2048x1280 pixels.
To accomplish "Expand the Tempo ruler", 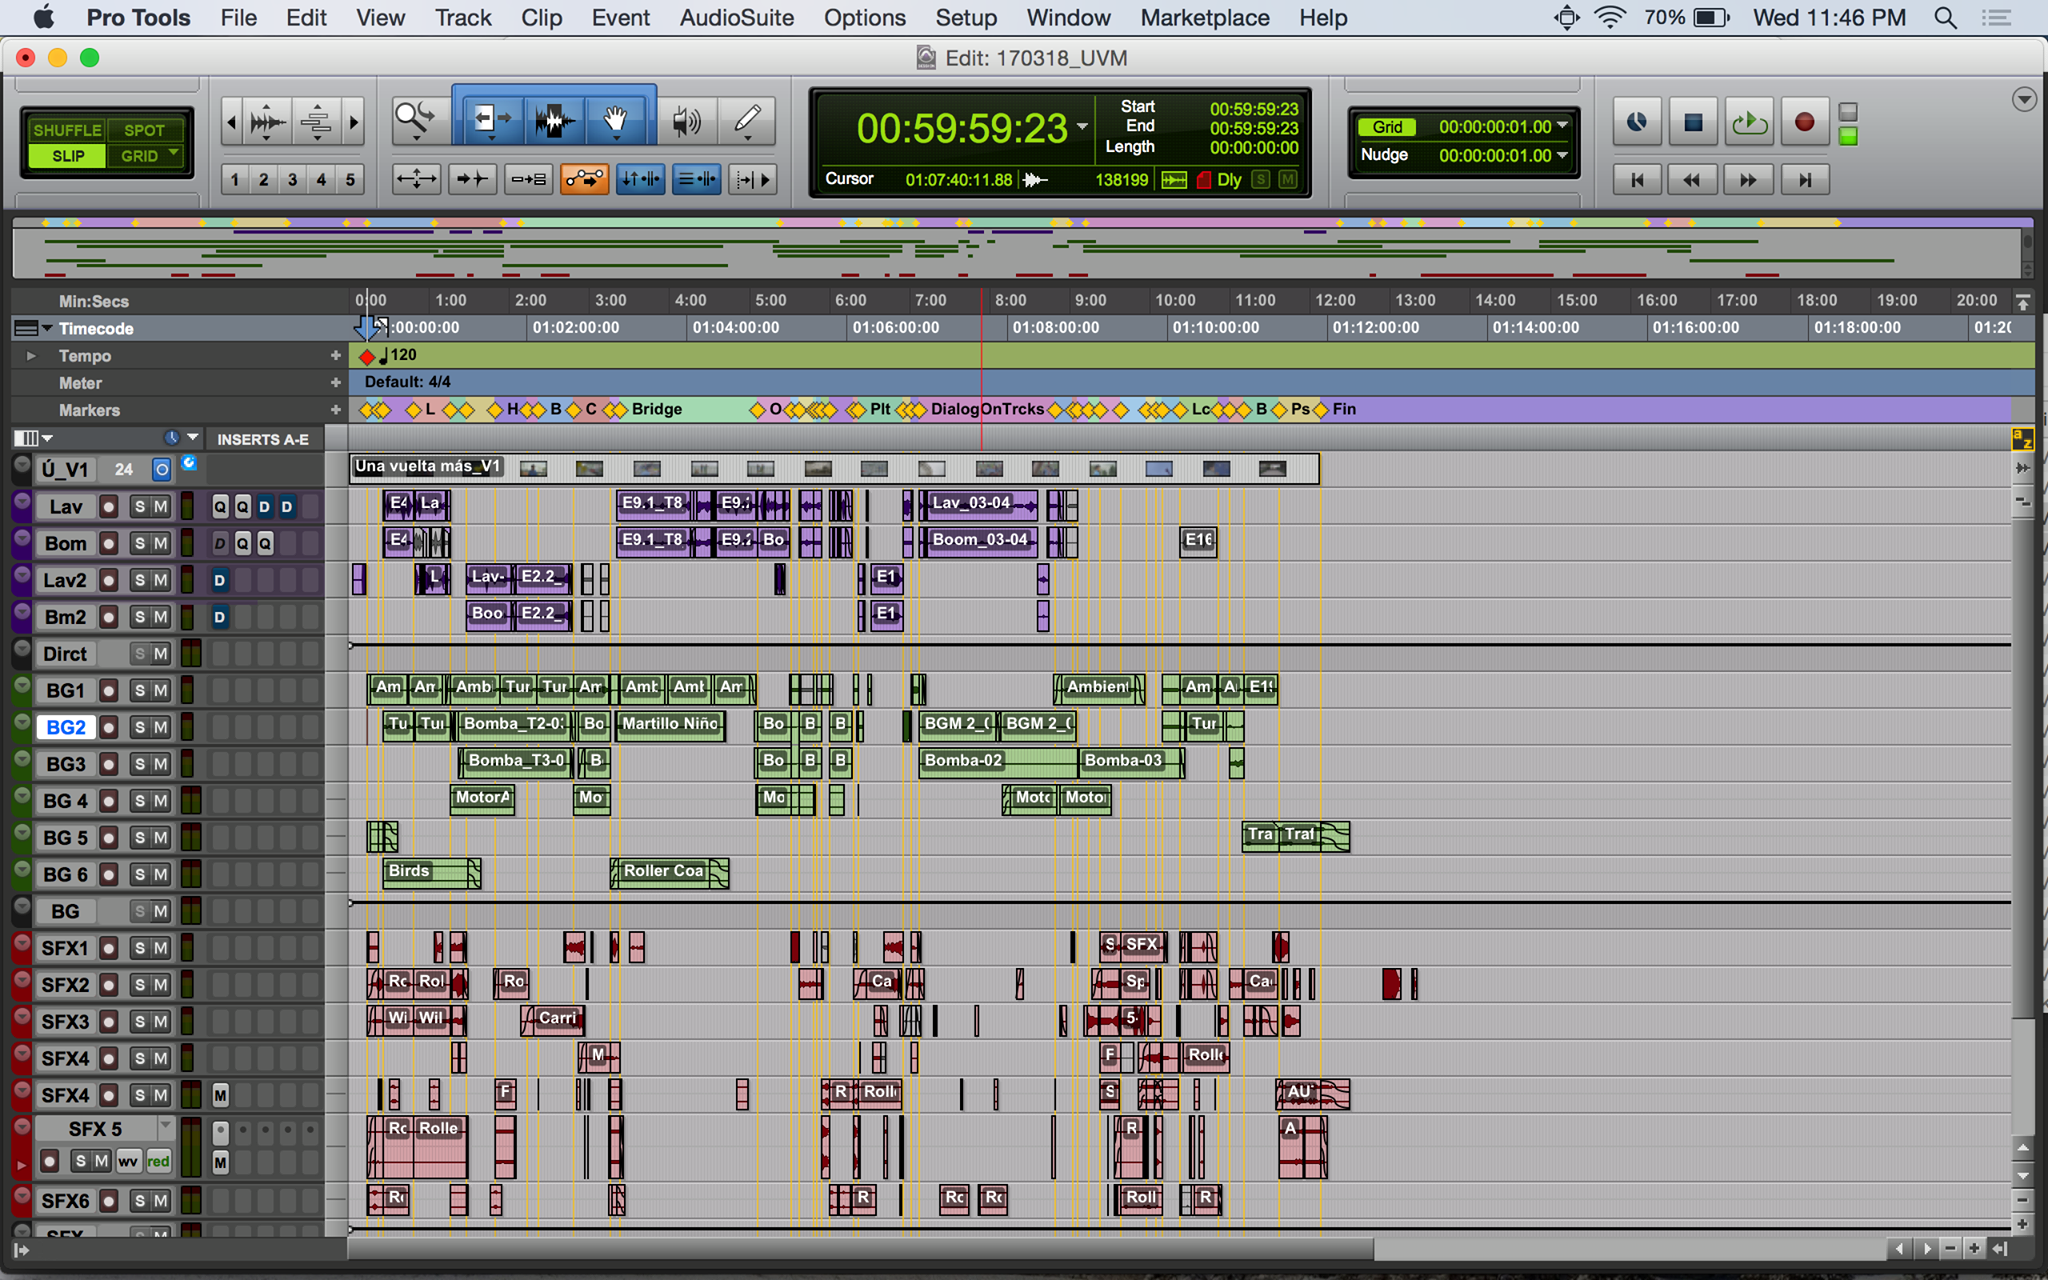I will tap(31, 356).
